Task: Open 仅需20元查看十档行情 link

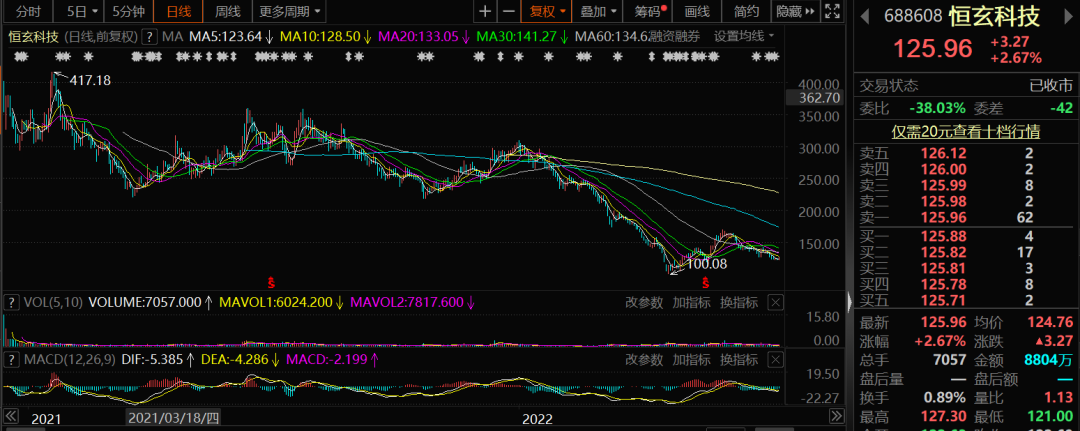Action: click(x=966, y=131)
